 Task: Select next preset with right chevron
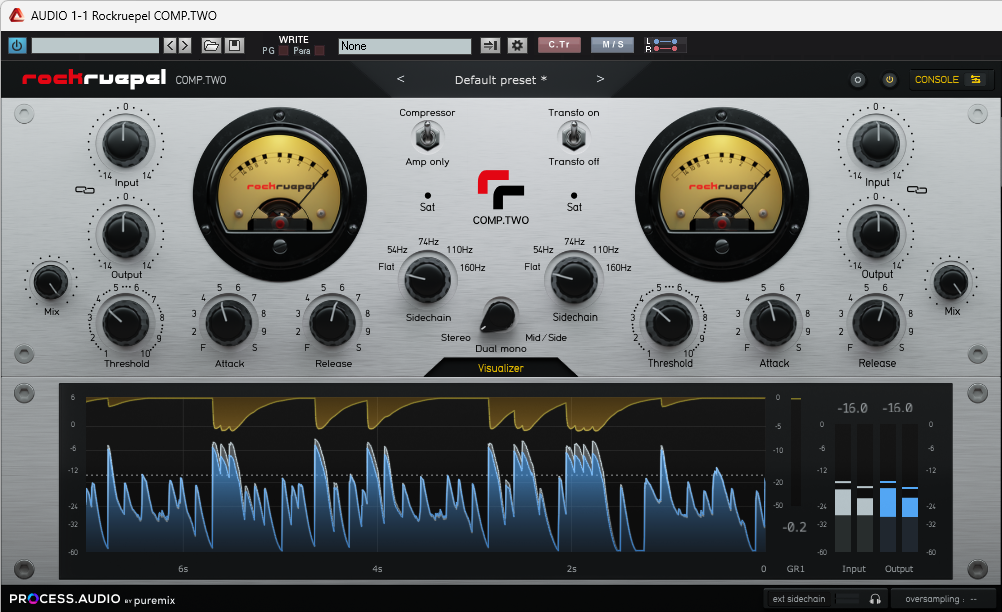pos(600,79)
